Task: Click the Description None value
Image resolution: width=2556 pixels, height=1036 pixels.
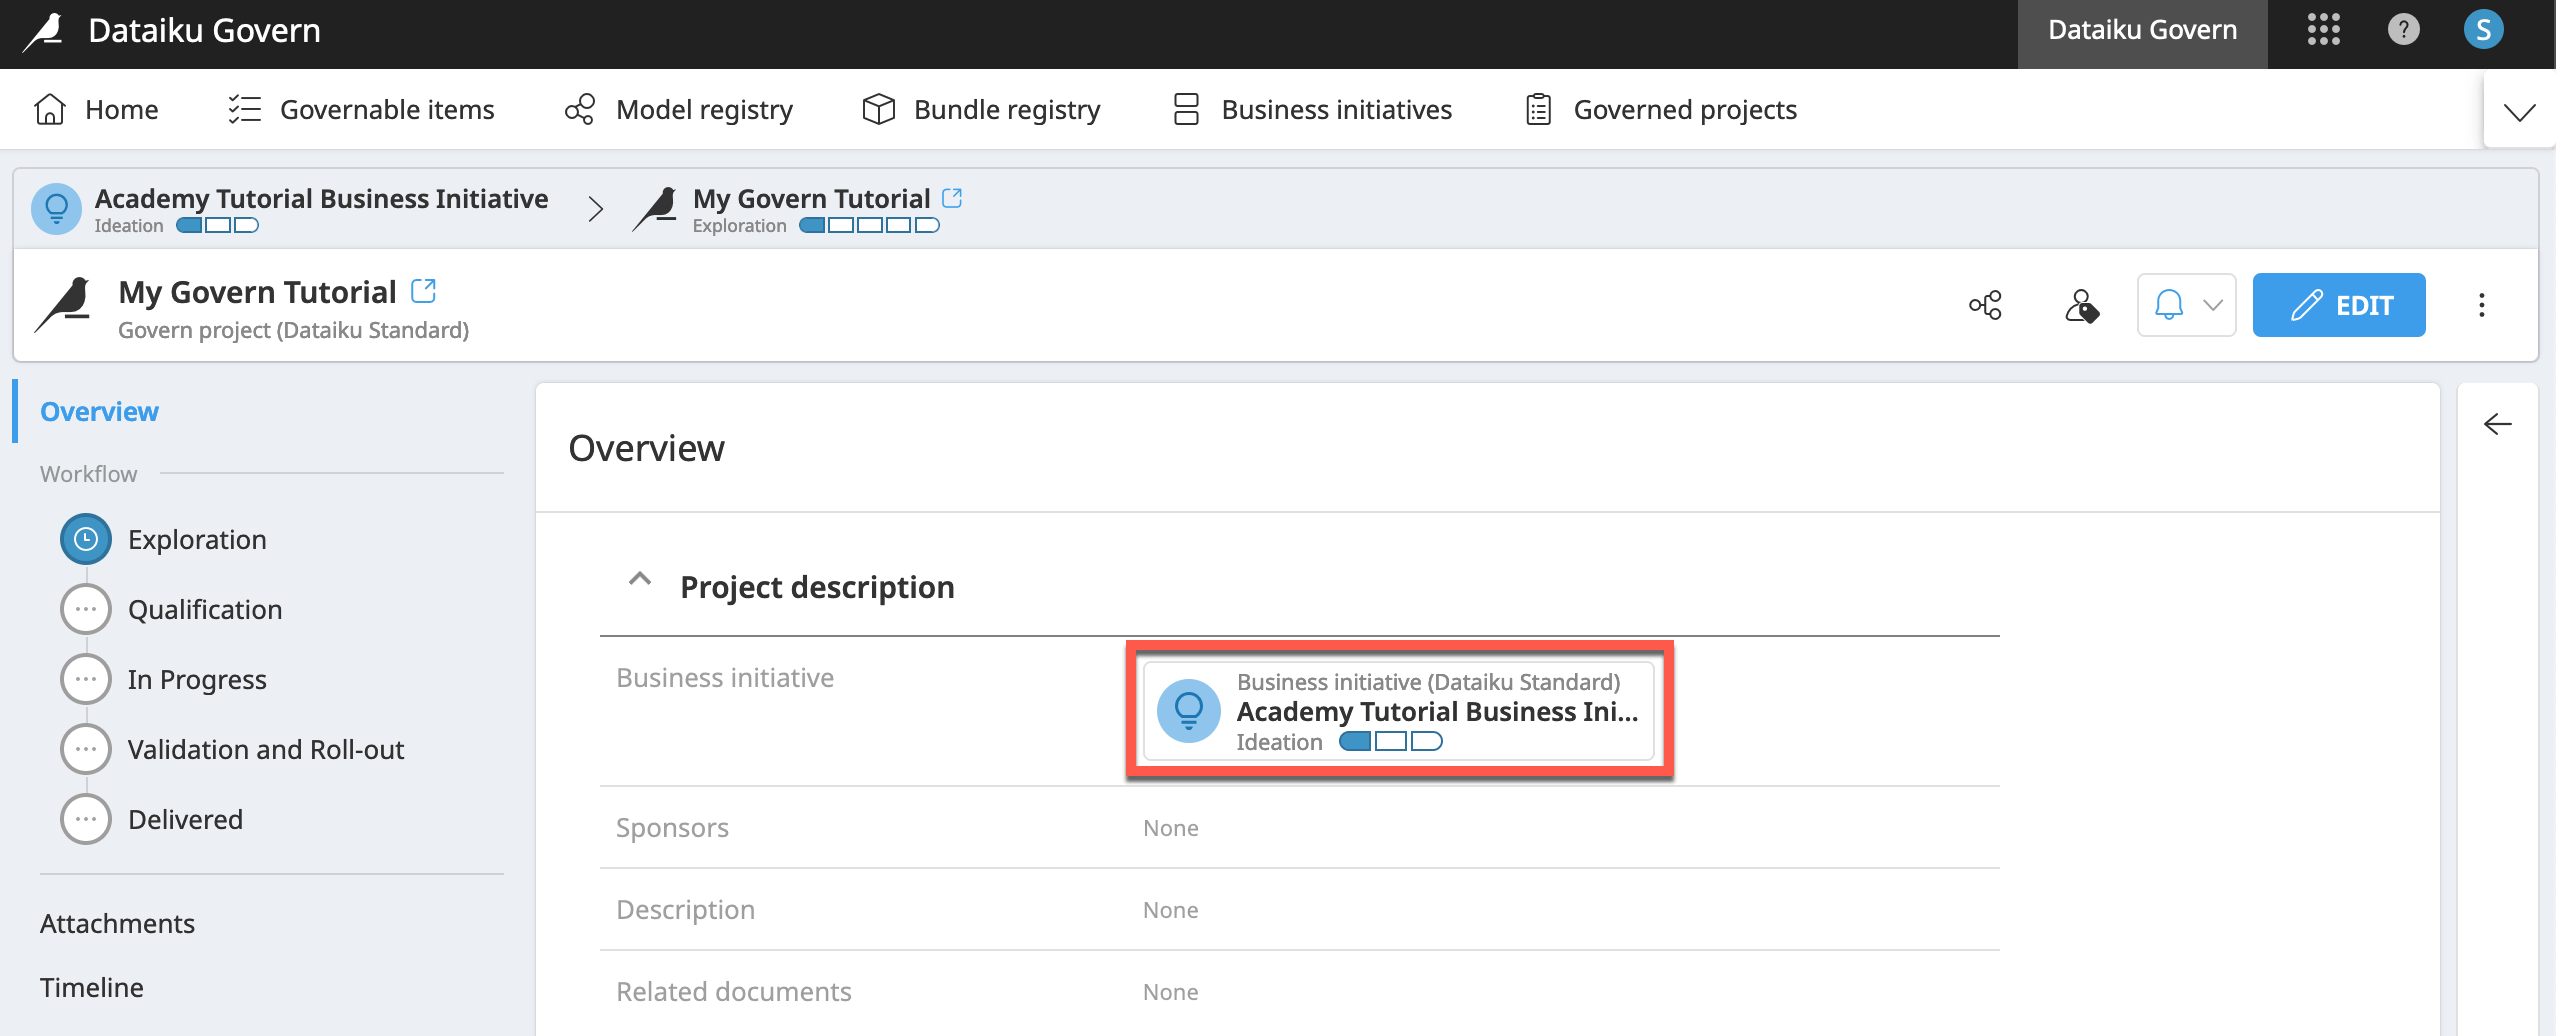Action: [1171, 910]
